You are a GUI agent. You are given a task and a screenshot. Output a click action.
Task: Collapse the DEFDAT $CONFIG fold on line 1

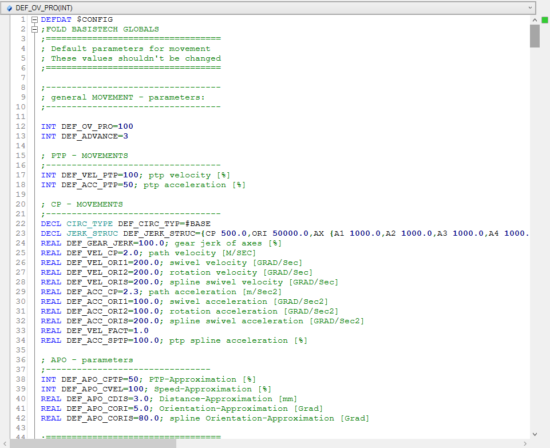34,20
